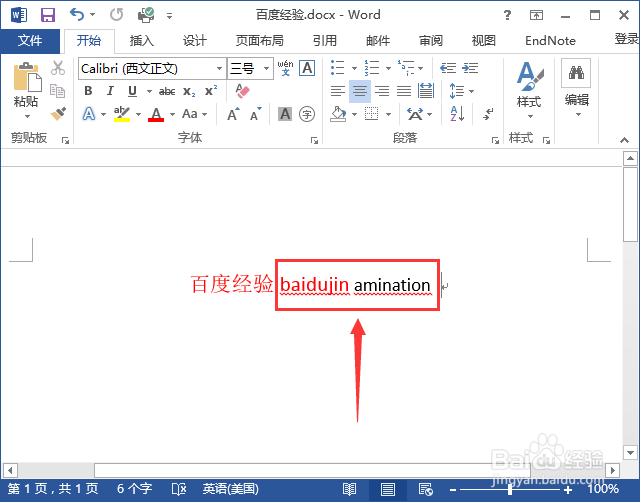Open Word Help question mark

[507, 15]
